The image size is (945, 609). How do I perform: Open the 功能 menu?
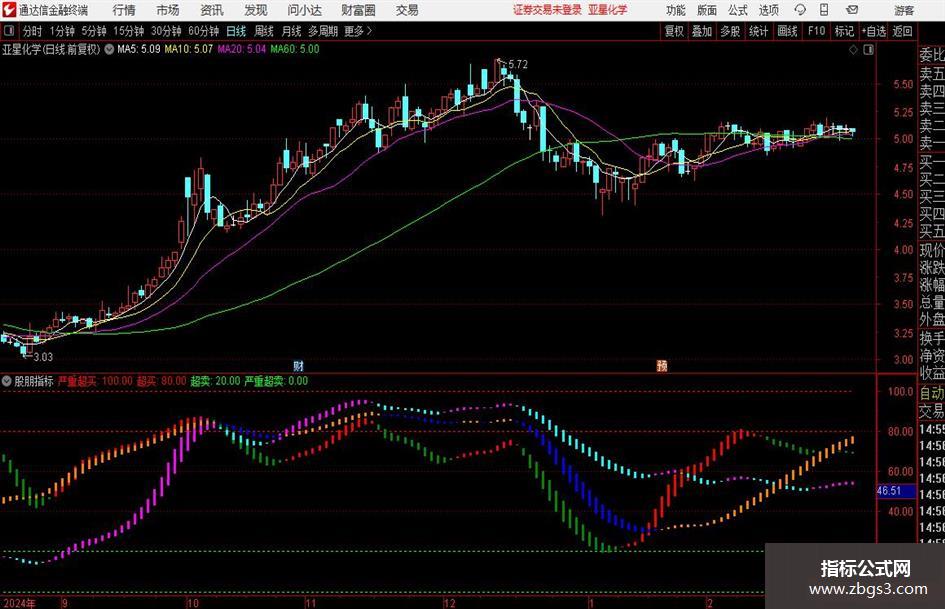click(x=676, y=10)
